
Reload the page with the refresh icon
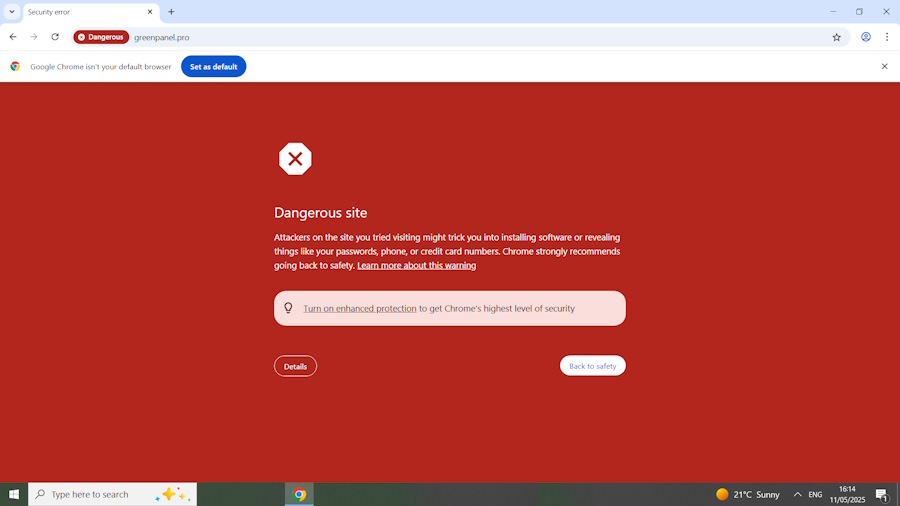[x=55, y=37]
